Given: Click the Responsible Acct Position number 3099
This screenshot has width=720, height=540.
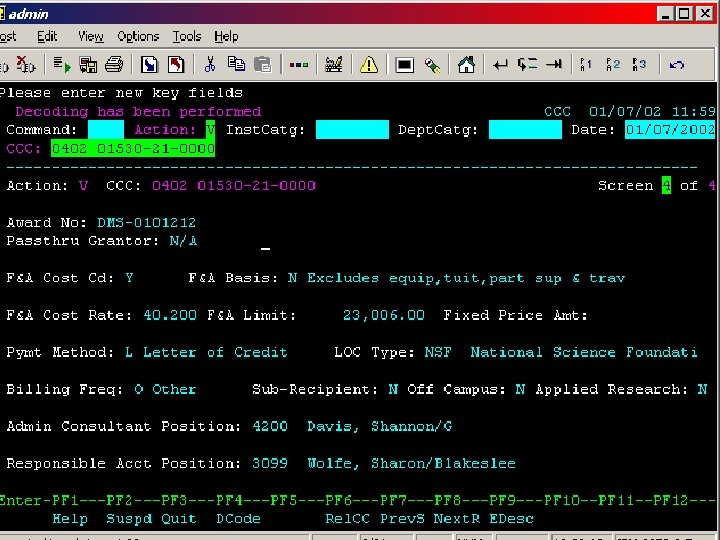Looking at the screenshot, I should point(270,463).
